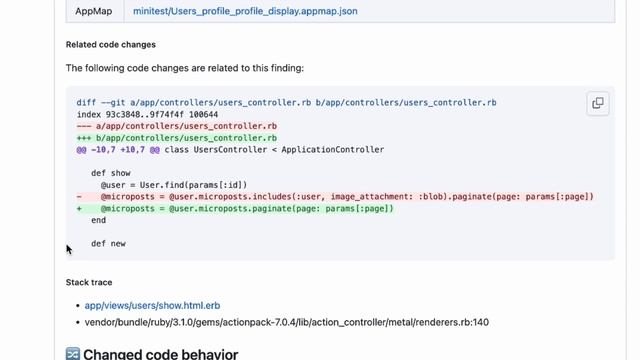
Task: Click the added '@user.microposts.paginate' line
Action: pos(235,209)
